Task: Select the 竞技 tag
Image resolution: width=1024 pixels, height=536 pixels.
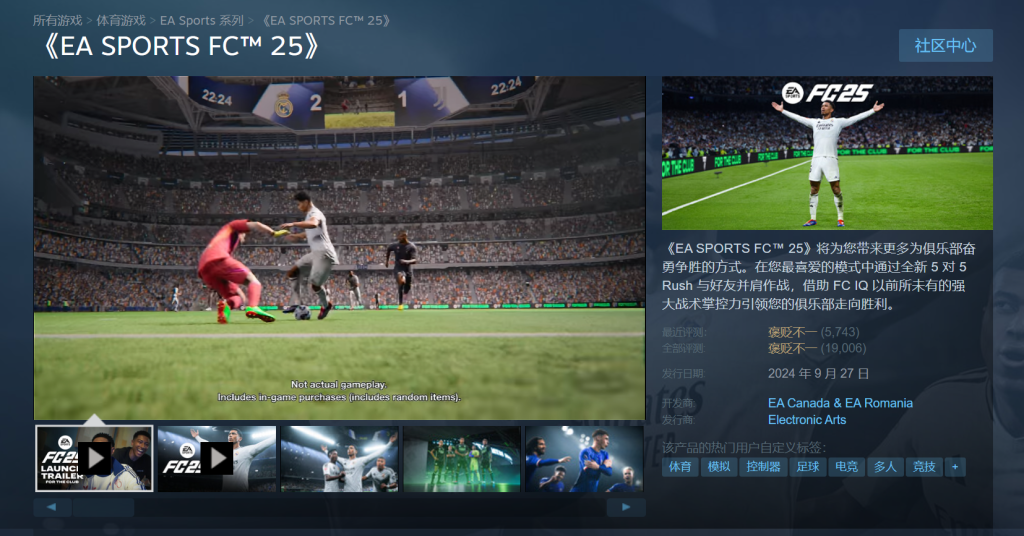Action: coord(923,467)
